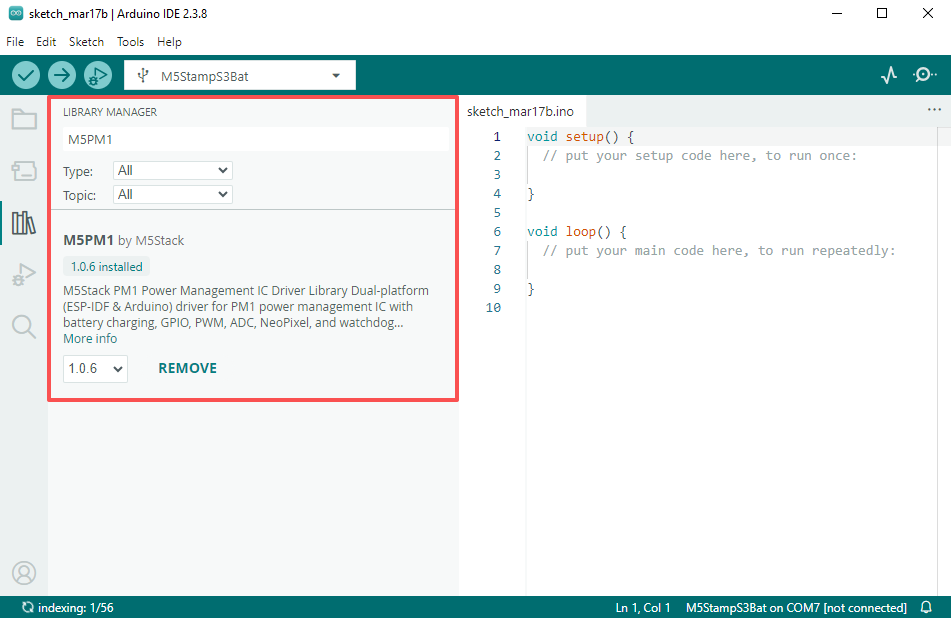Open the 1.0.6 version selector dropdown

coord(95,369)
